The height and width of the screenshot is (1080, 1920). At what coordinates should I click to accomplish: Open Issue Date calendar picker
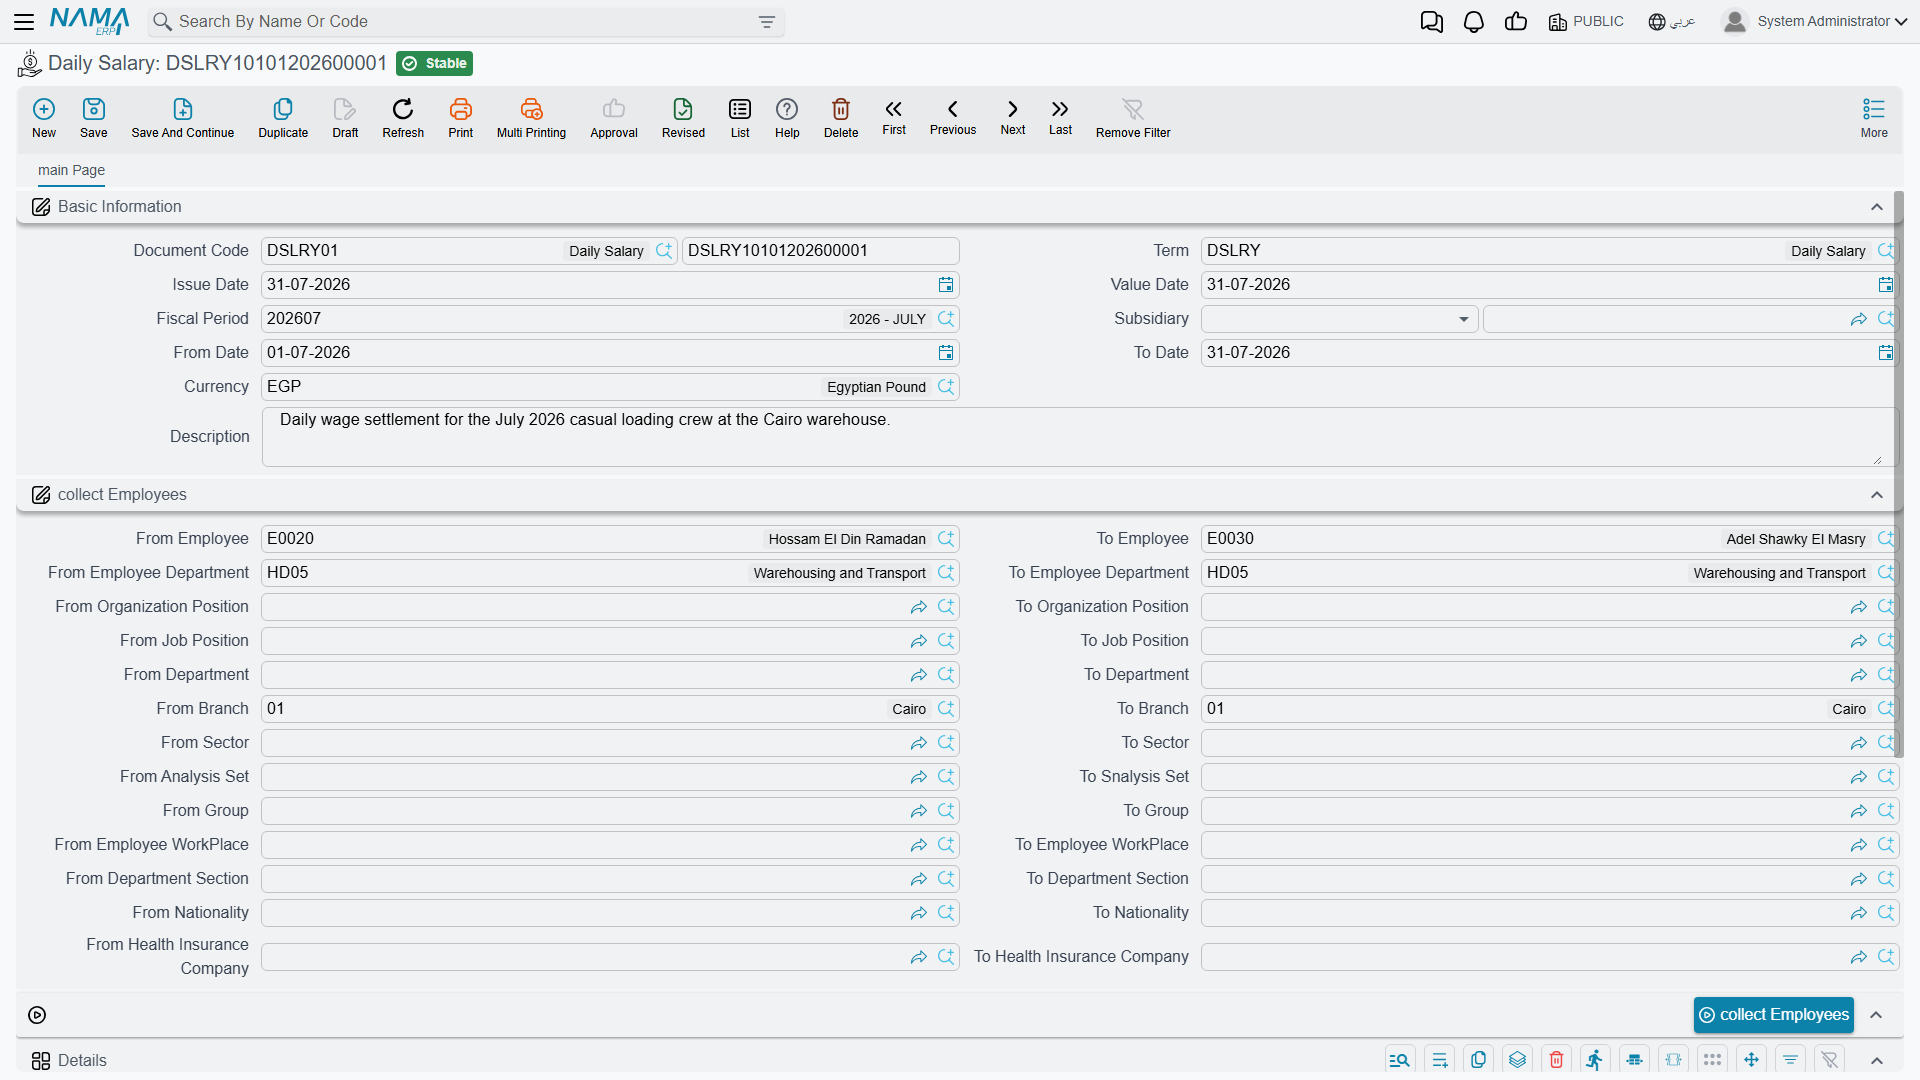tap(946, 285)
